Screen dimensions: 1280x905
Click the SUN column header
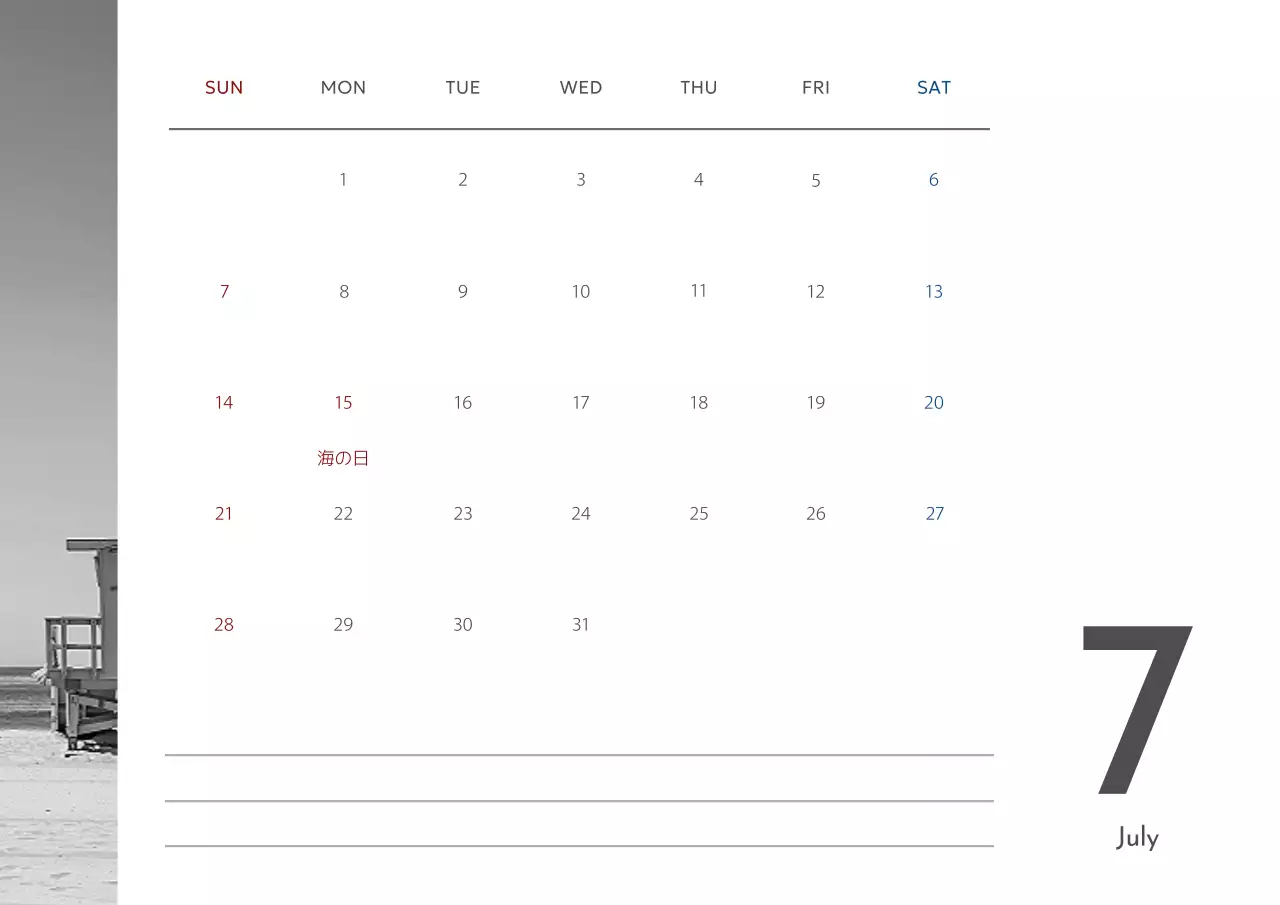pos(224,88)
